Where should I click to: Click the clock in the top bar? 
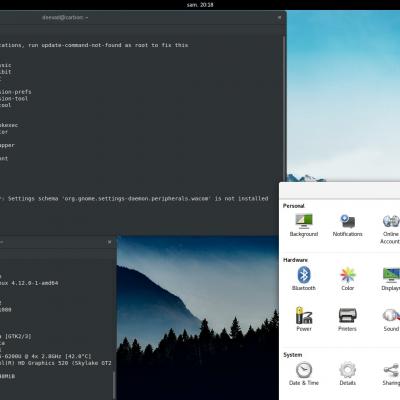200,5
